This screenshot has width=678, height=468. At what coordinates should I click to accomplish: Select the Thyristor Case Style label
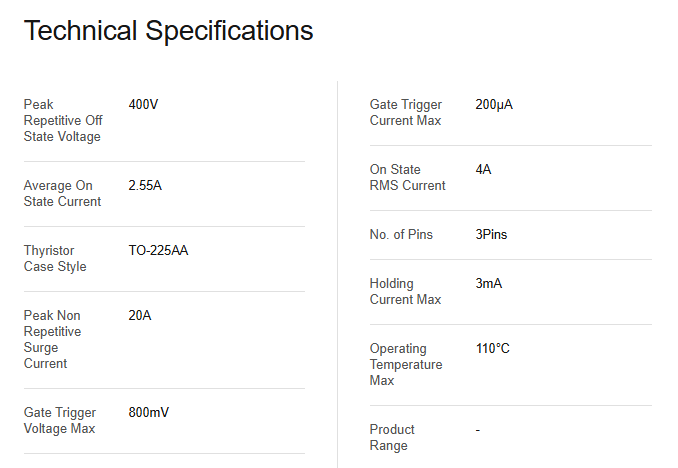(55, 258)
